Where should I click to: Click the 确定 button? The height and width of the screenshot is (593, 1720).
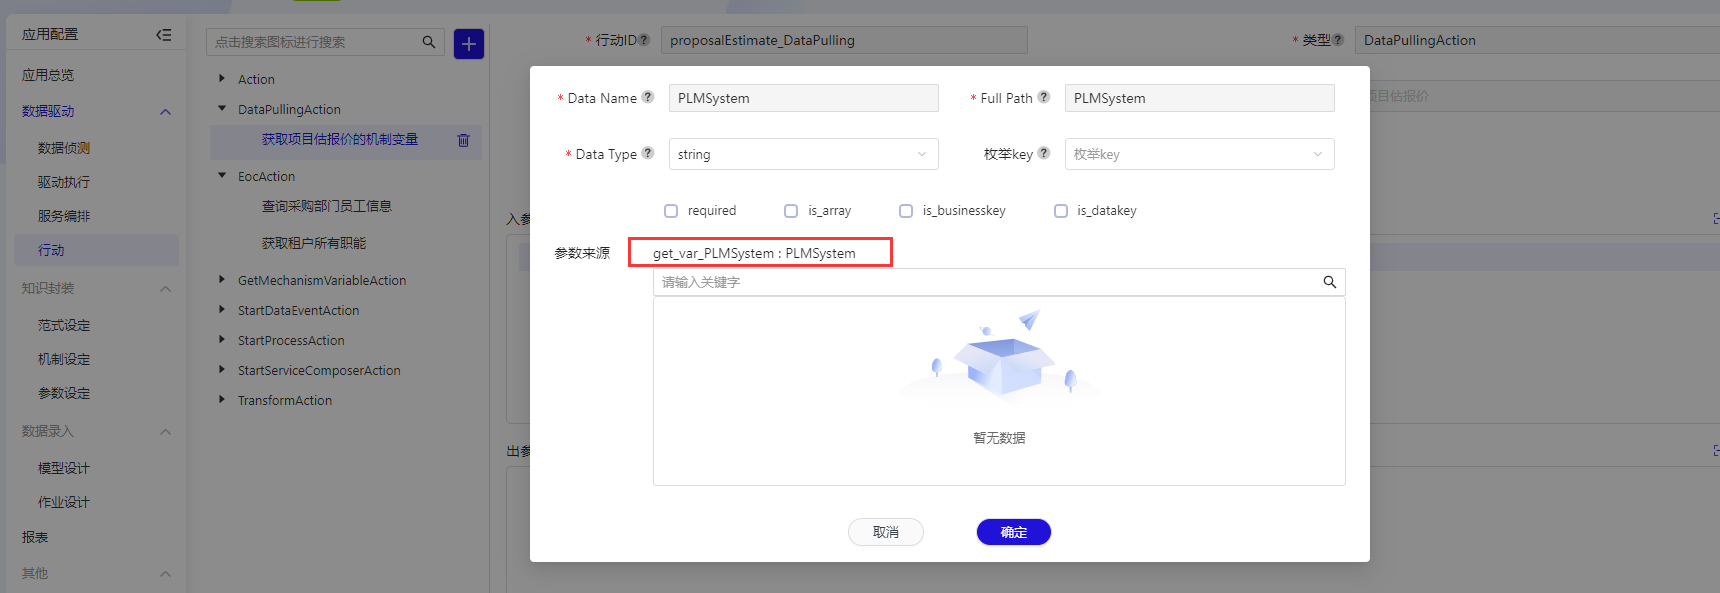coord(1014,532)
